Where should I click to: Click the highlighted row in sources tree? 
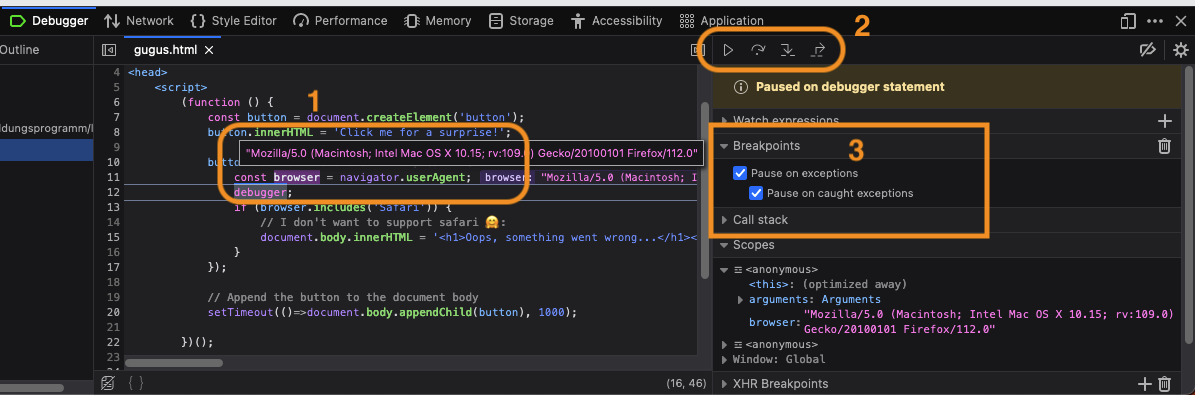pos(46,150)
